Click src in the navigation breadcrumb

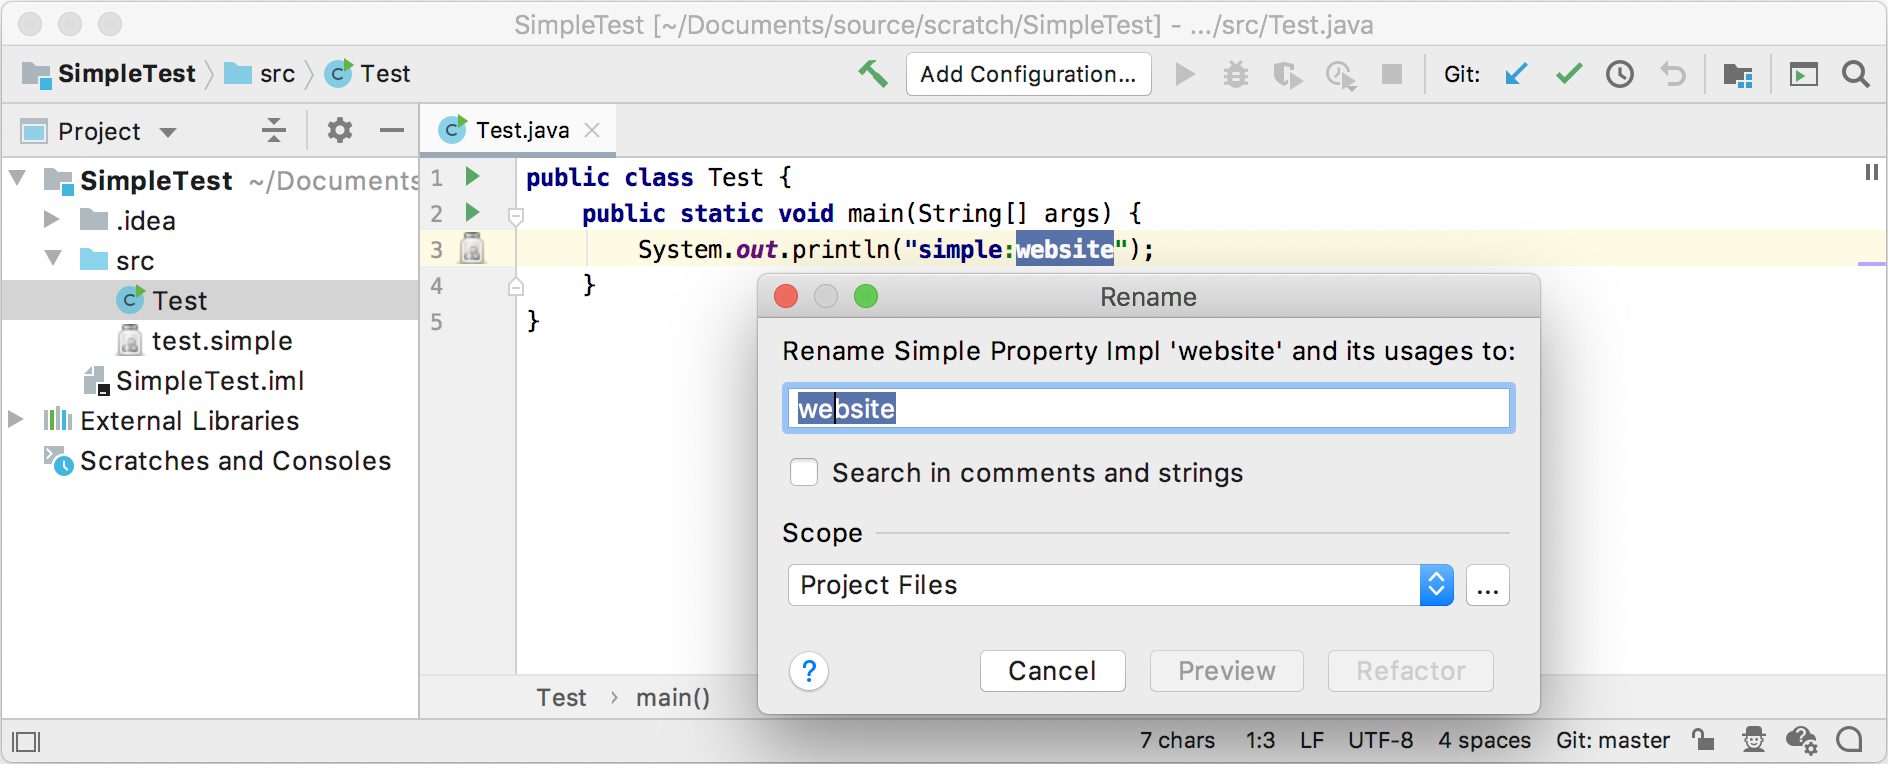pyautogui.click(x=276, y=74)
